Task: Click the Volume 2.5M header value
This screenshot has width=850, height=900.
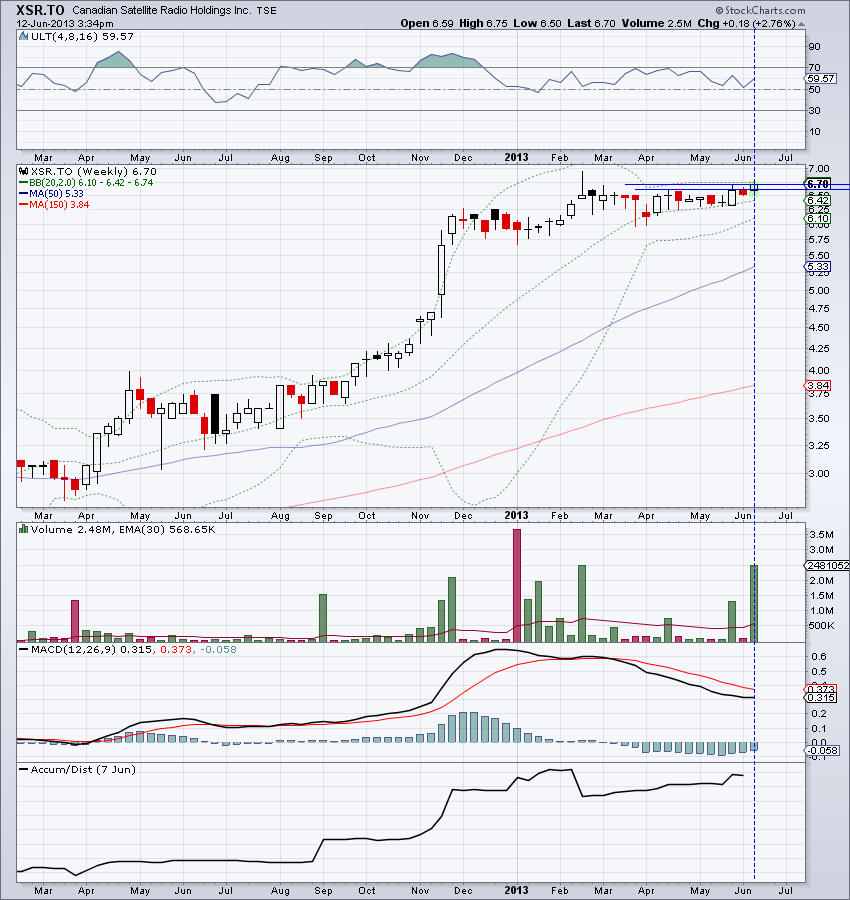Action: pyautogui.click(x=657, y=24)
